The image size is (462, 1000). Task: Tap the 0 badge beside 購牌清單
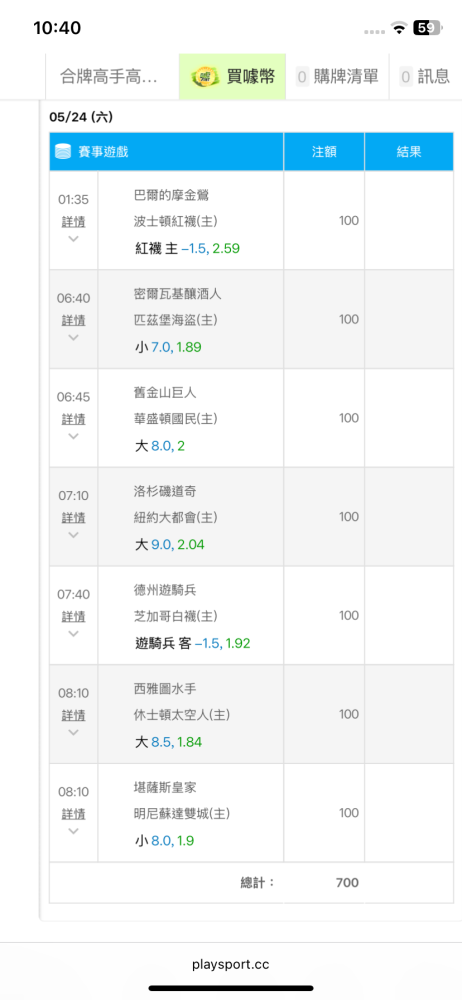(x=302, y=77)
